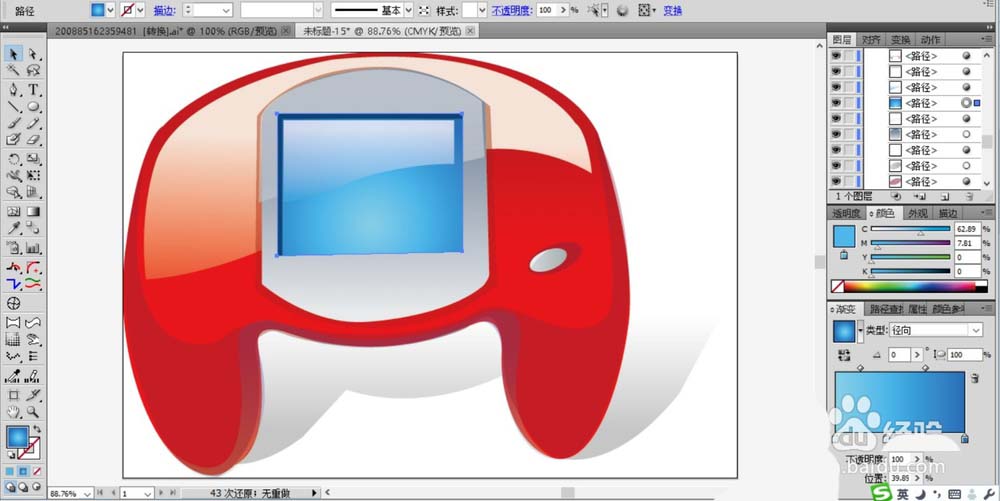Image resolution: width=1000 pixels, height=501 pixels.
Task: Click the swap fill and stroke arrow
Action: pos(37,429)
